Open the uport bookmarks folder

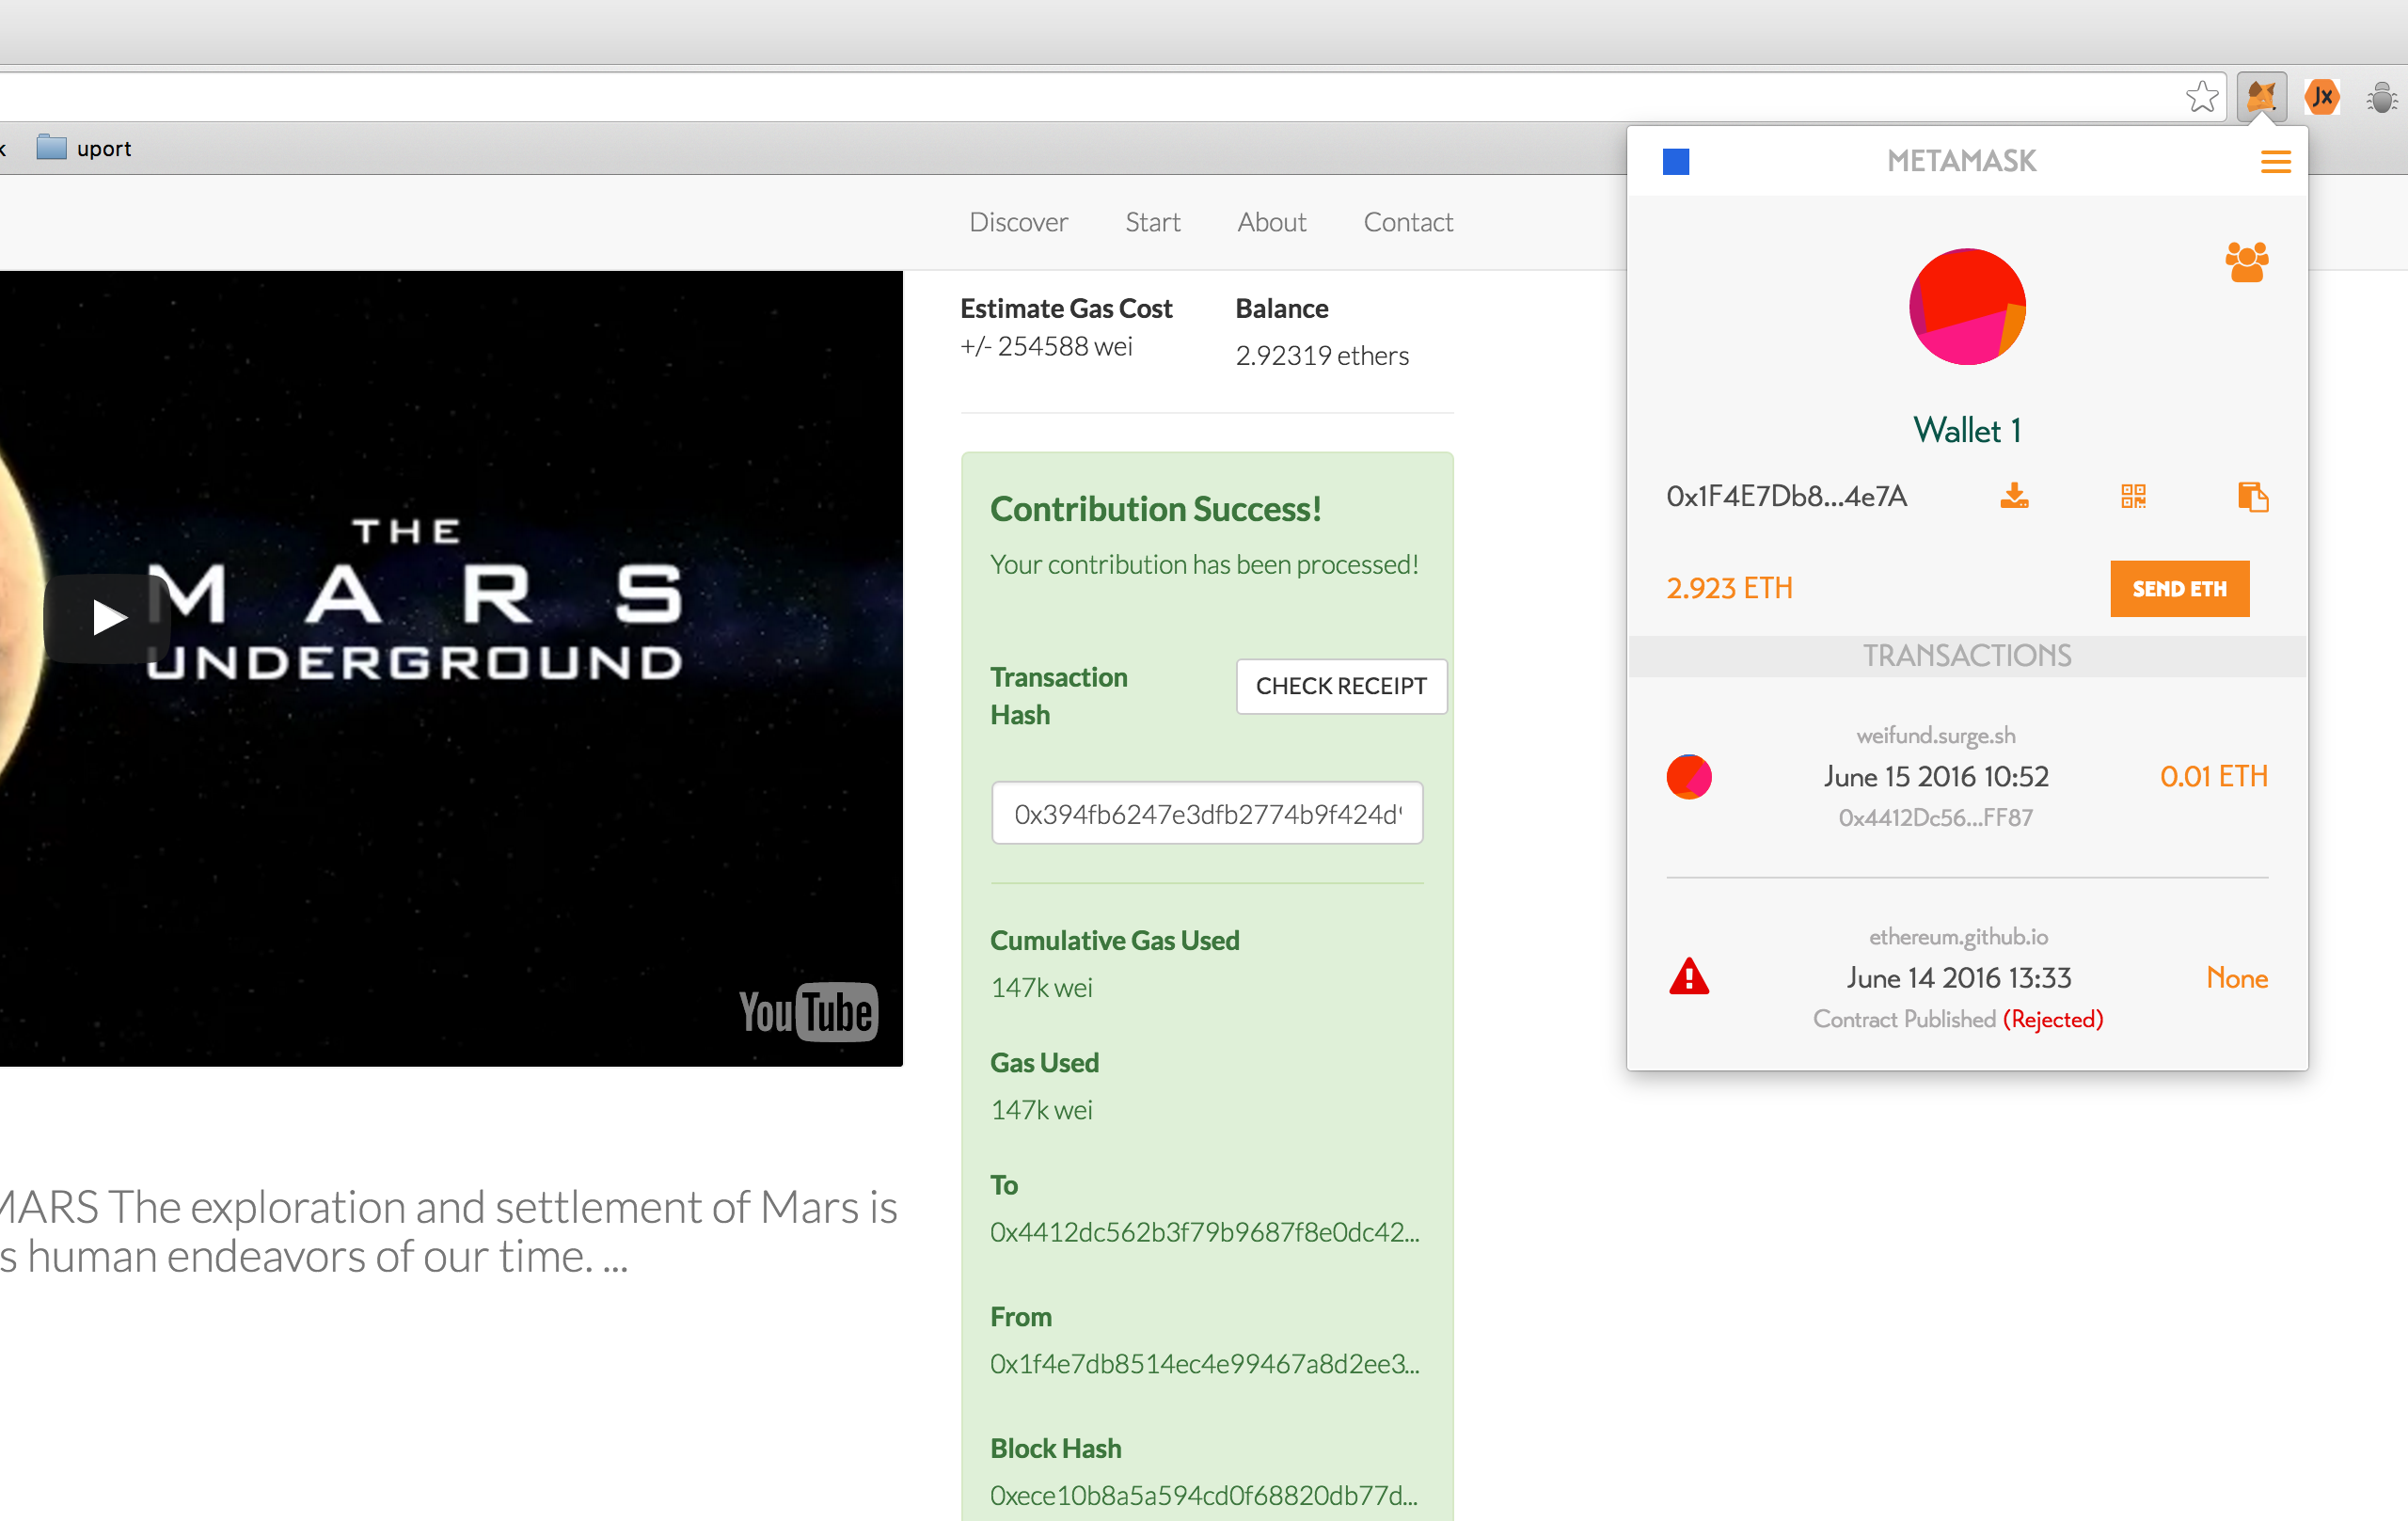coord(84,148)
